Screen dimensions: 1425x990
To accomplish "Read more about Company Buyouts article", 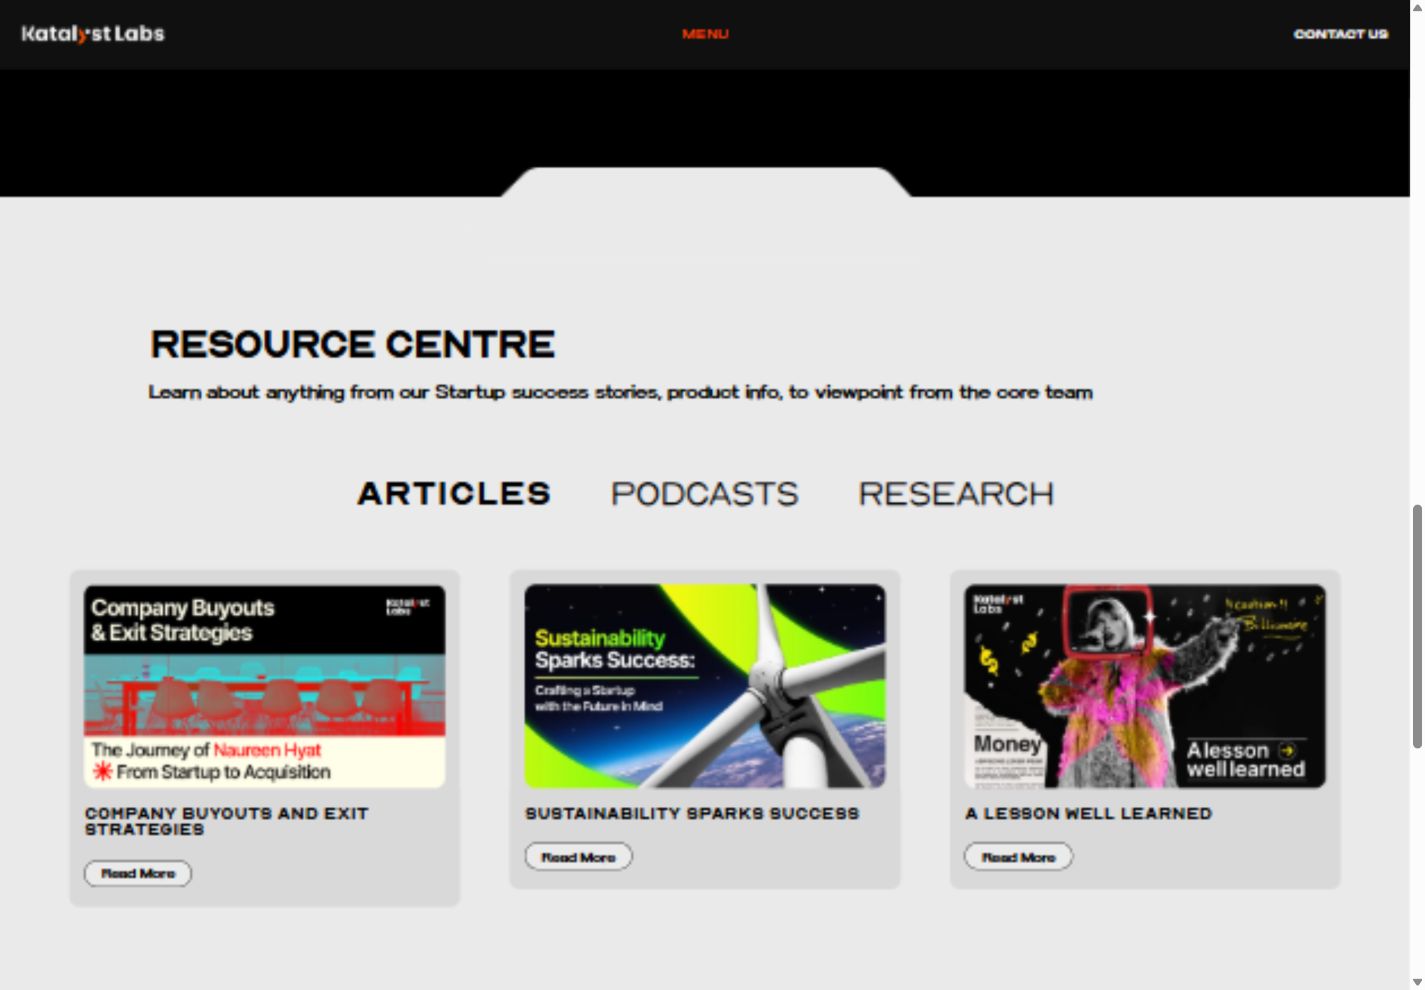I will click(138, 873).
